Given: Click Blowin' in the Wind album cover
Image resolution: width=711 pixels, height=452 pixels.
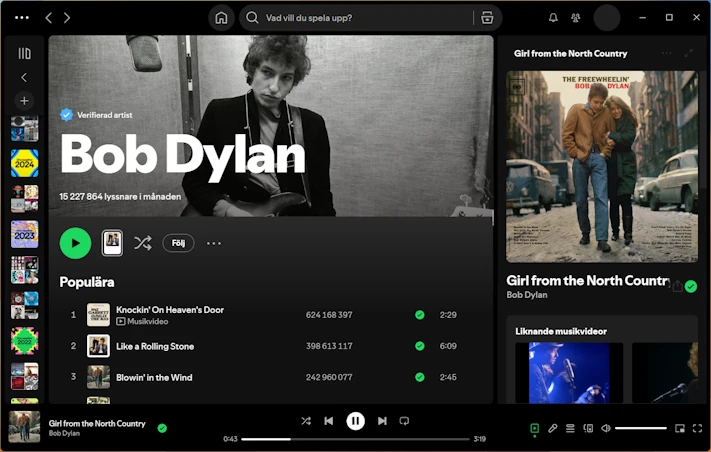Looking at the screenshot, I should [98, 377].
